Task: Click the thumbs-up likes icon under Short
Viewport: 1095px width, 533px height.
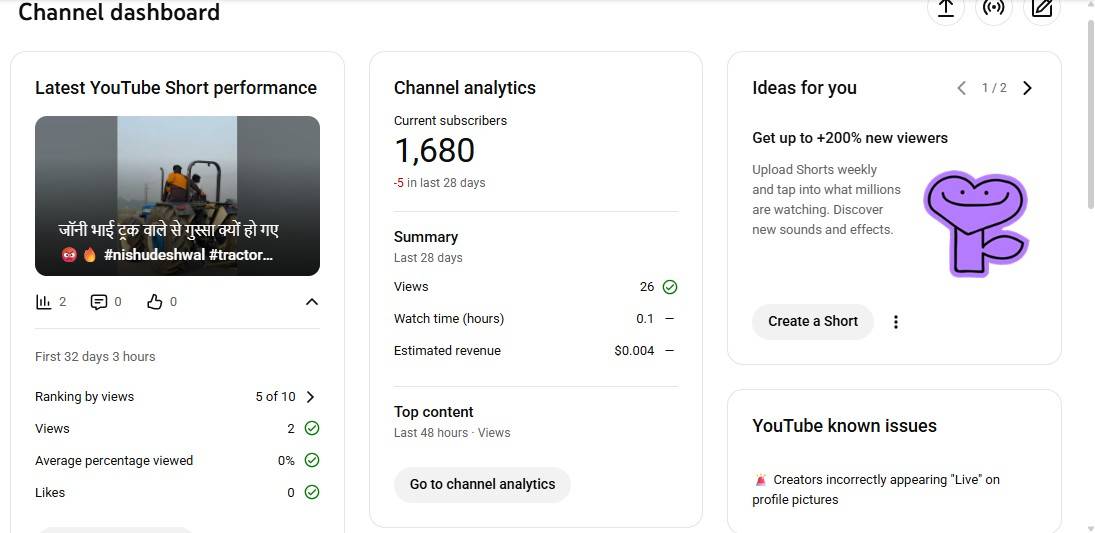Action: click(154, 302)
